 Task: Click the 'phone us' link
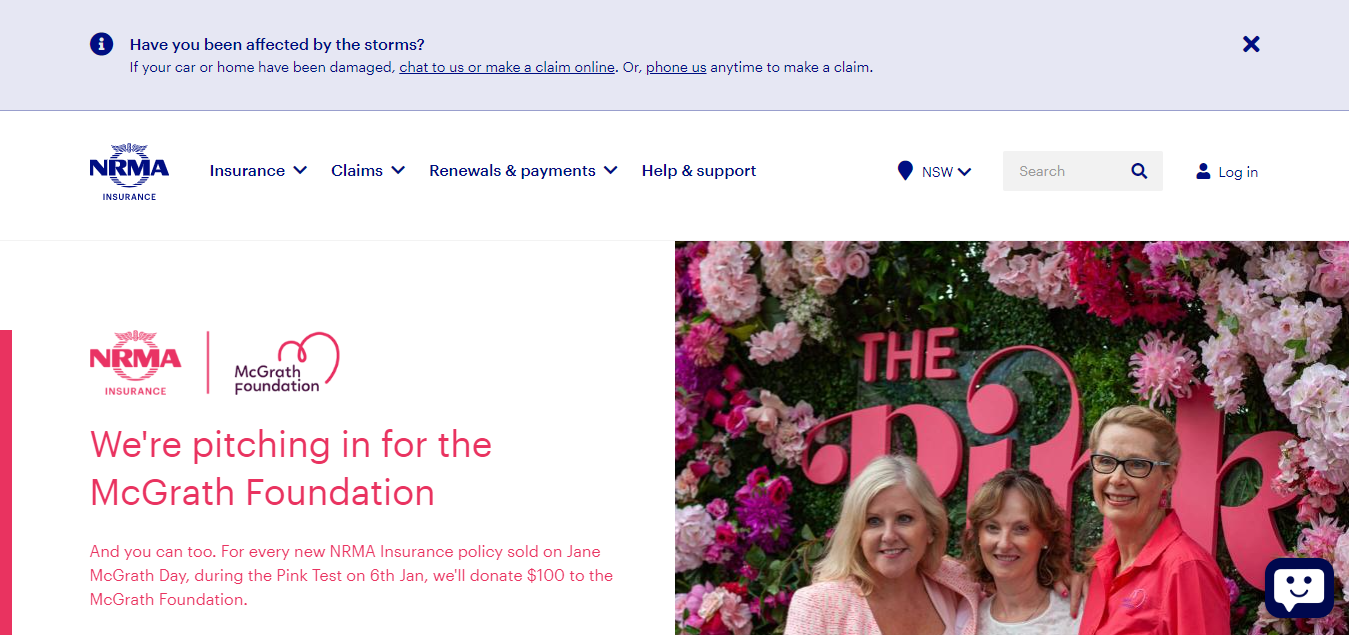point(676,68)
